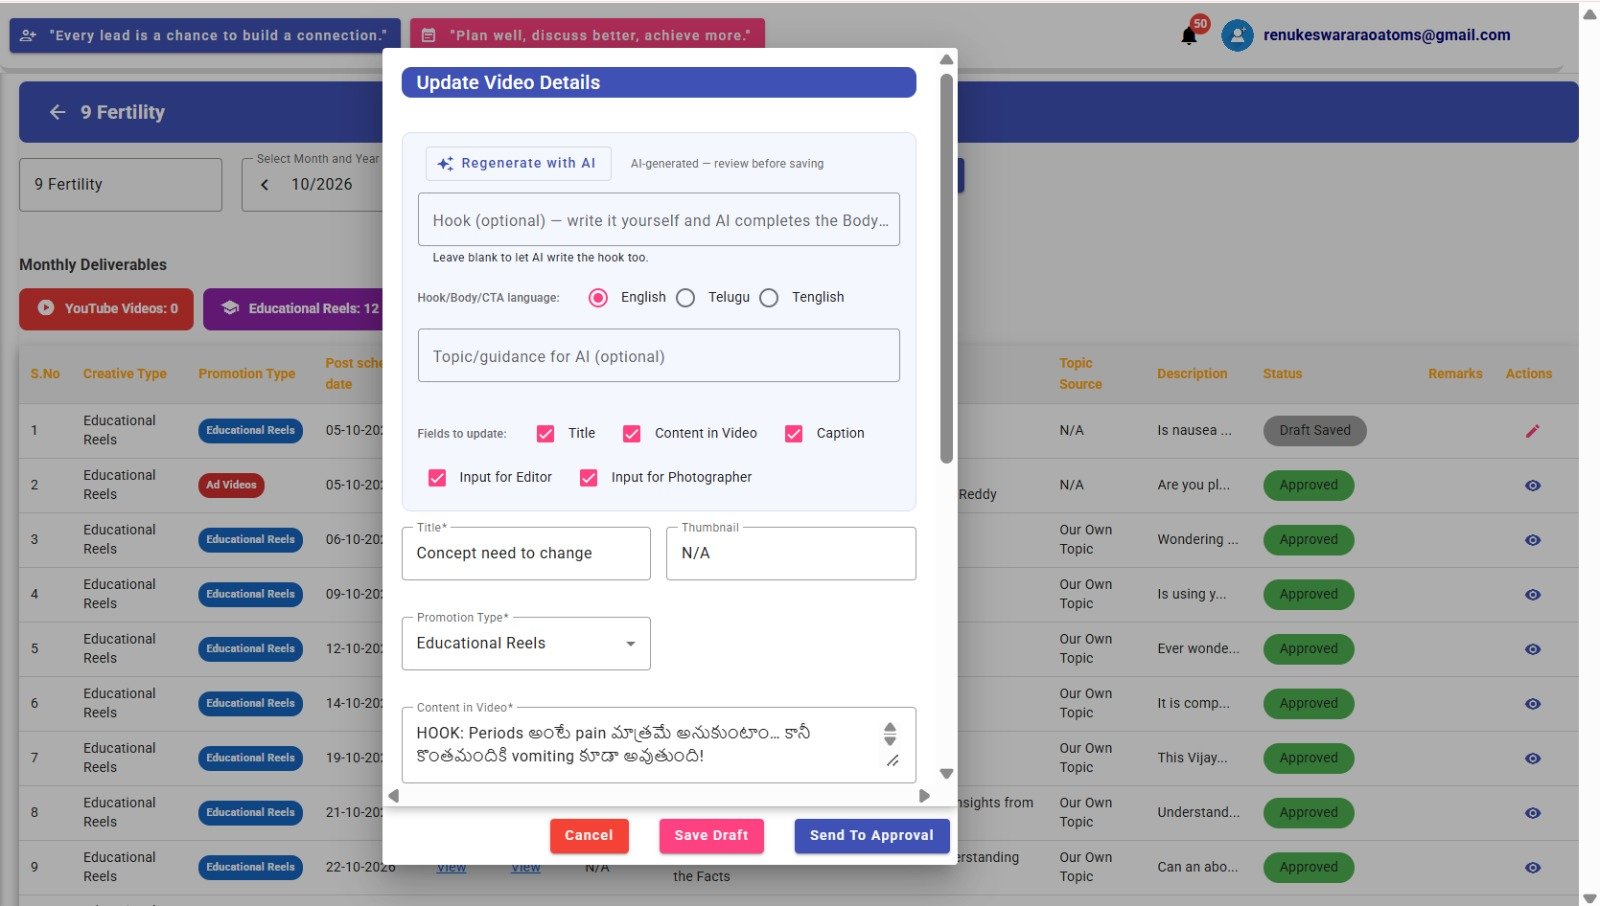Grab the Content in Video resize handle
1600x906 pixels.
[x=892, y=762]
